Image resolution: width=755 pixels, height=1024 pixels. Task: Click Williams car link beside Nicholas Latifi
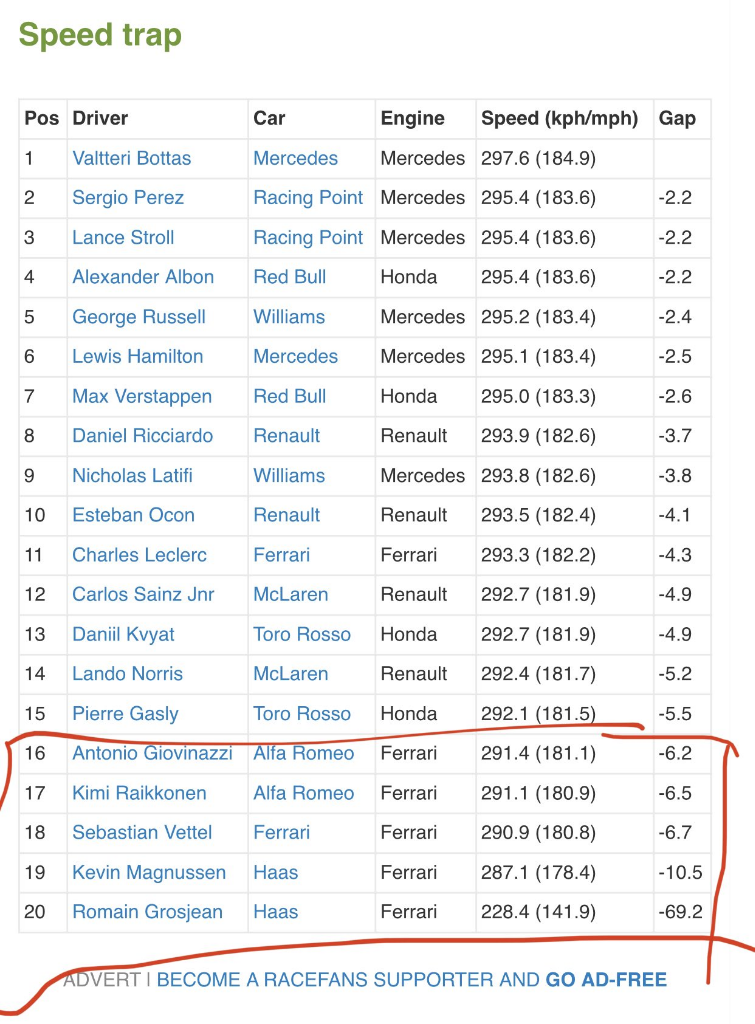click(289, 476)
